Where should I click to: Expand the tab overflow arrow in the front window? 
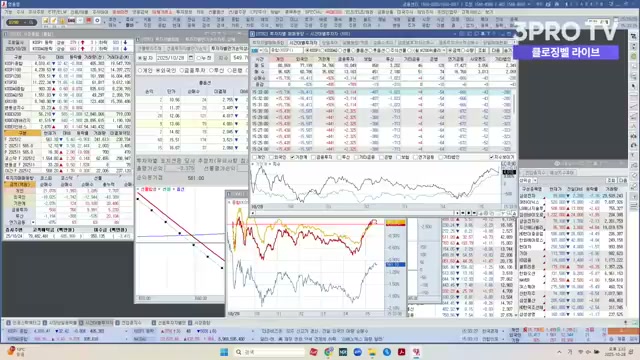514,42
